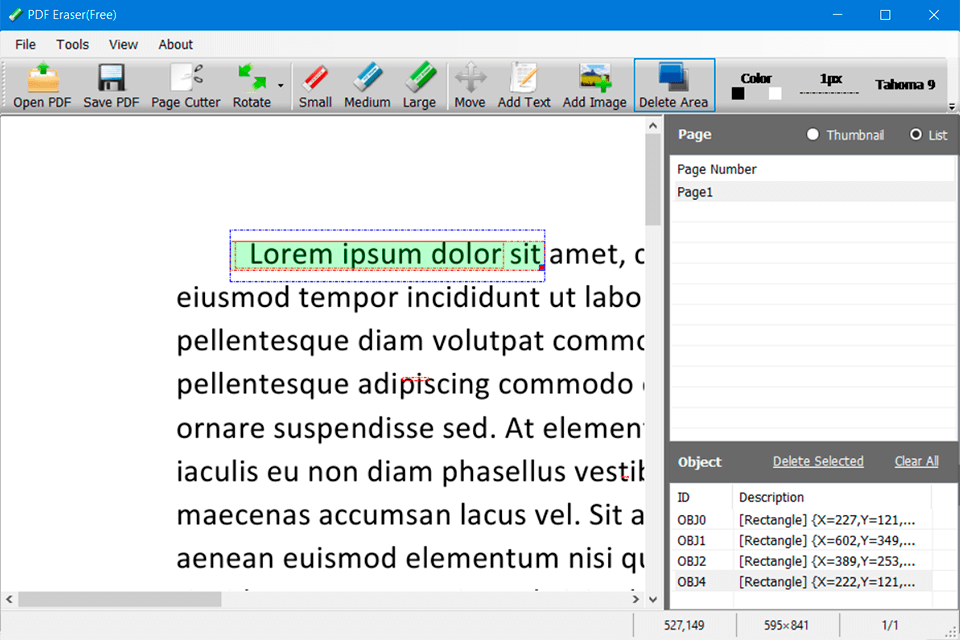Open the Tools menu

tap(72, 45)
